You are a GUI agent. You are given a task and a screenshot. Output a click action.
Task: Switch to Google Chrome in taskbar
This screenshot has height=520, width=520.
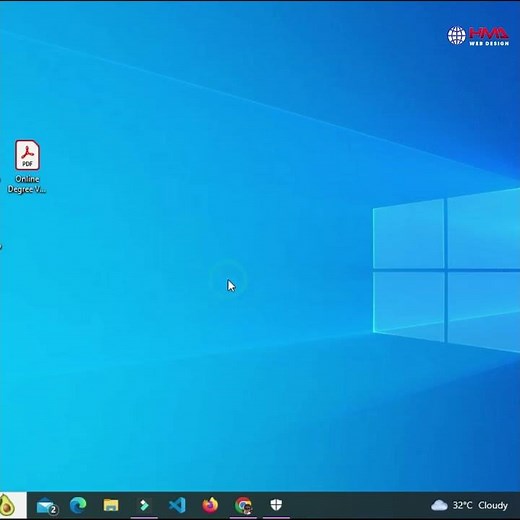click(243, 505)
